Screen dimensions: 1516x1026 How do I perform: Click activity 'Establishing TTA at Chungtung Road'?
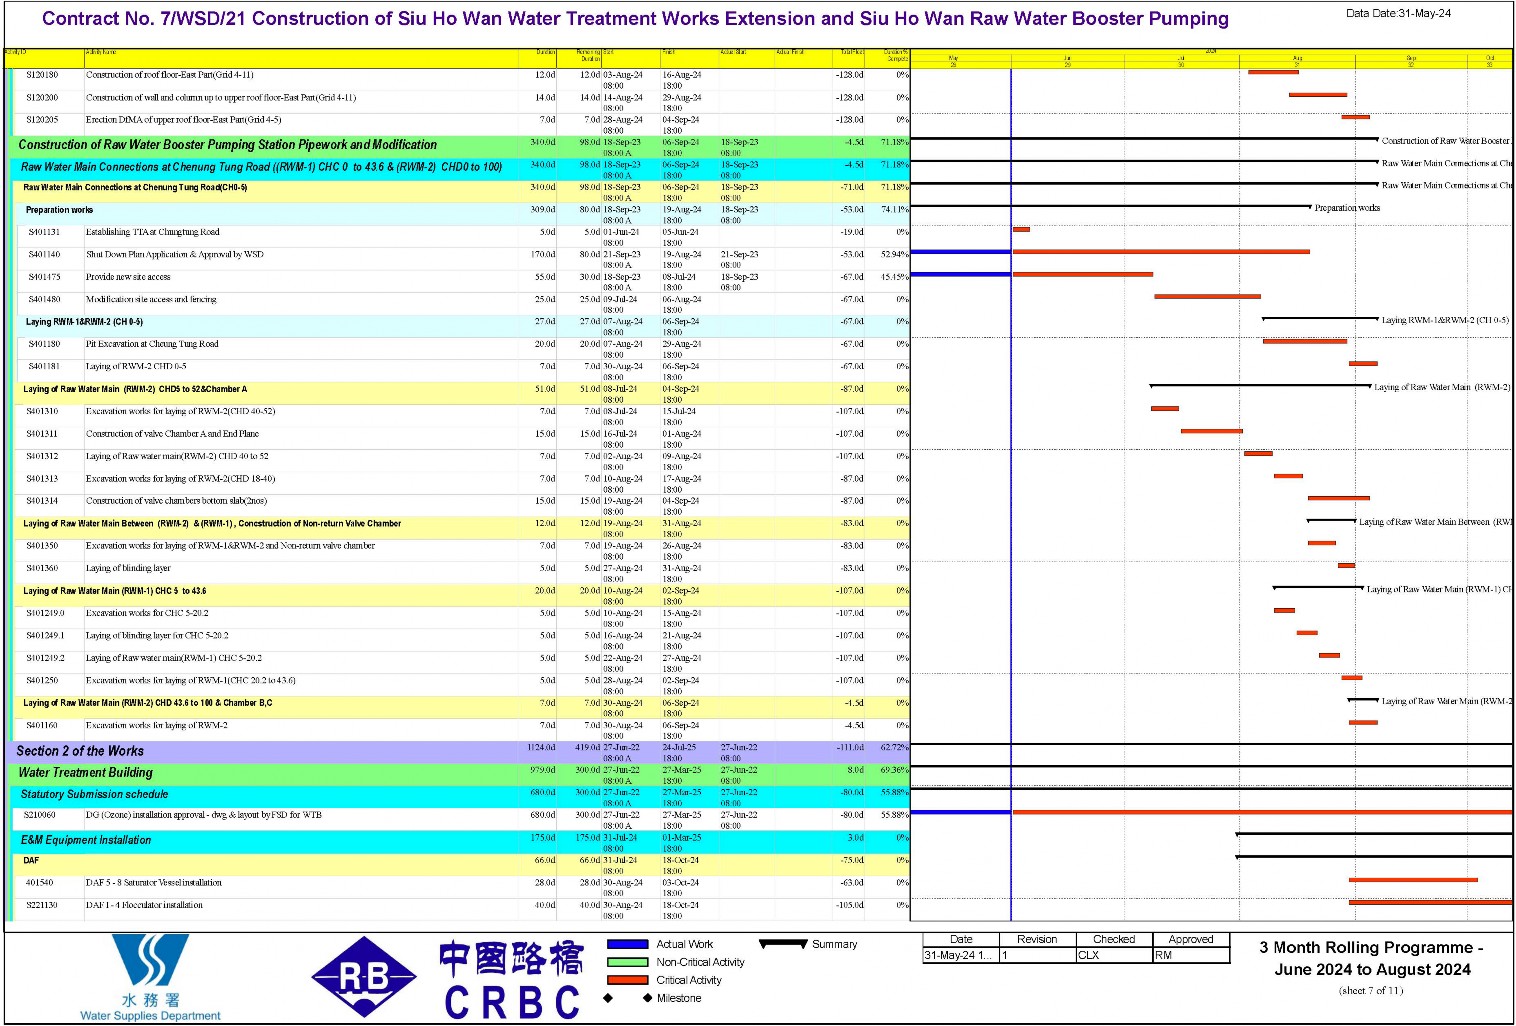tap(152, 232)
